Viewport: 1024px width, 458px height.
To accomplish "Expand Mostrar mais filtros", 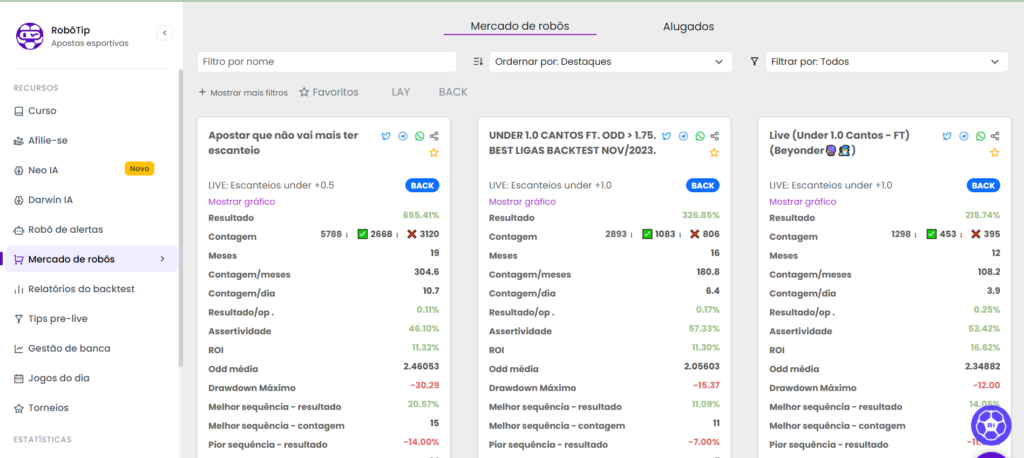I will point(243,92).
